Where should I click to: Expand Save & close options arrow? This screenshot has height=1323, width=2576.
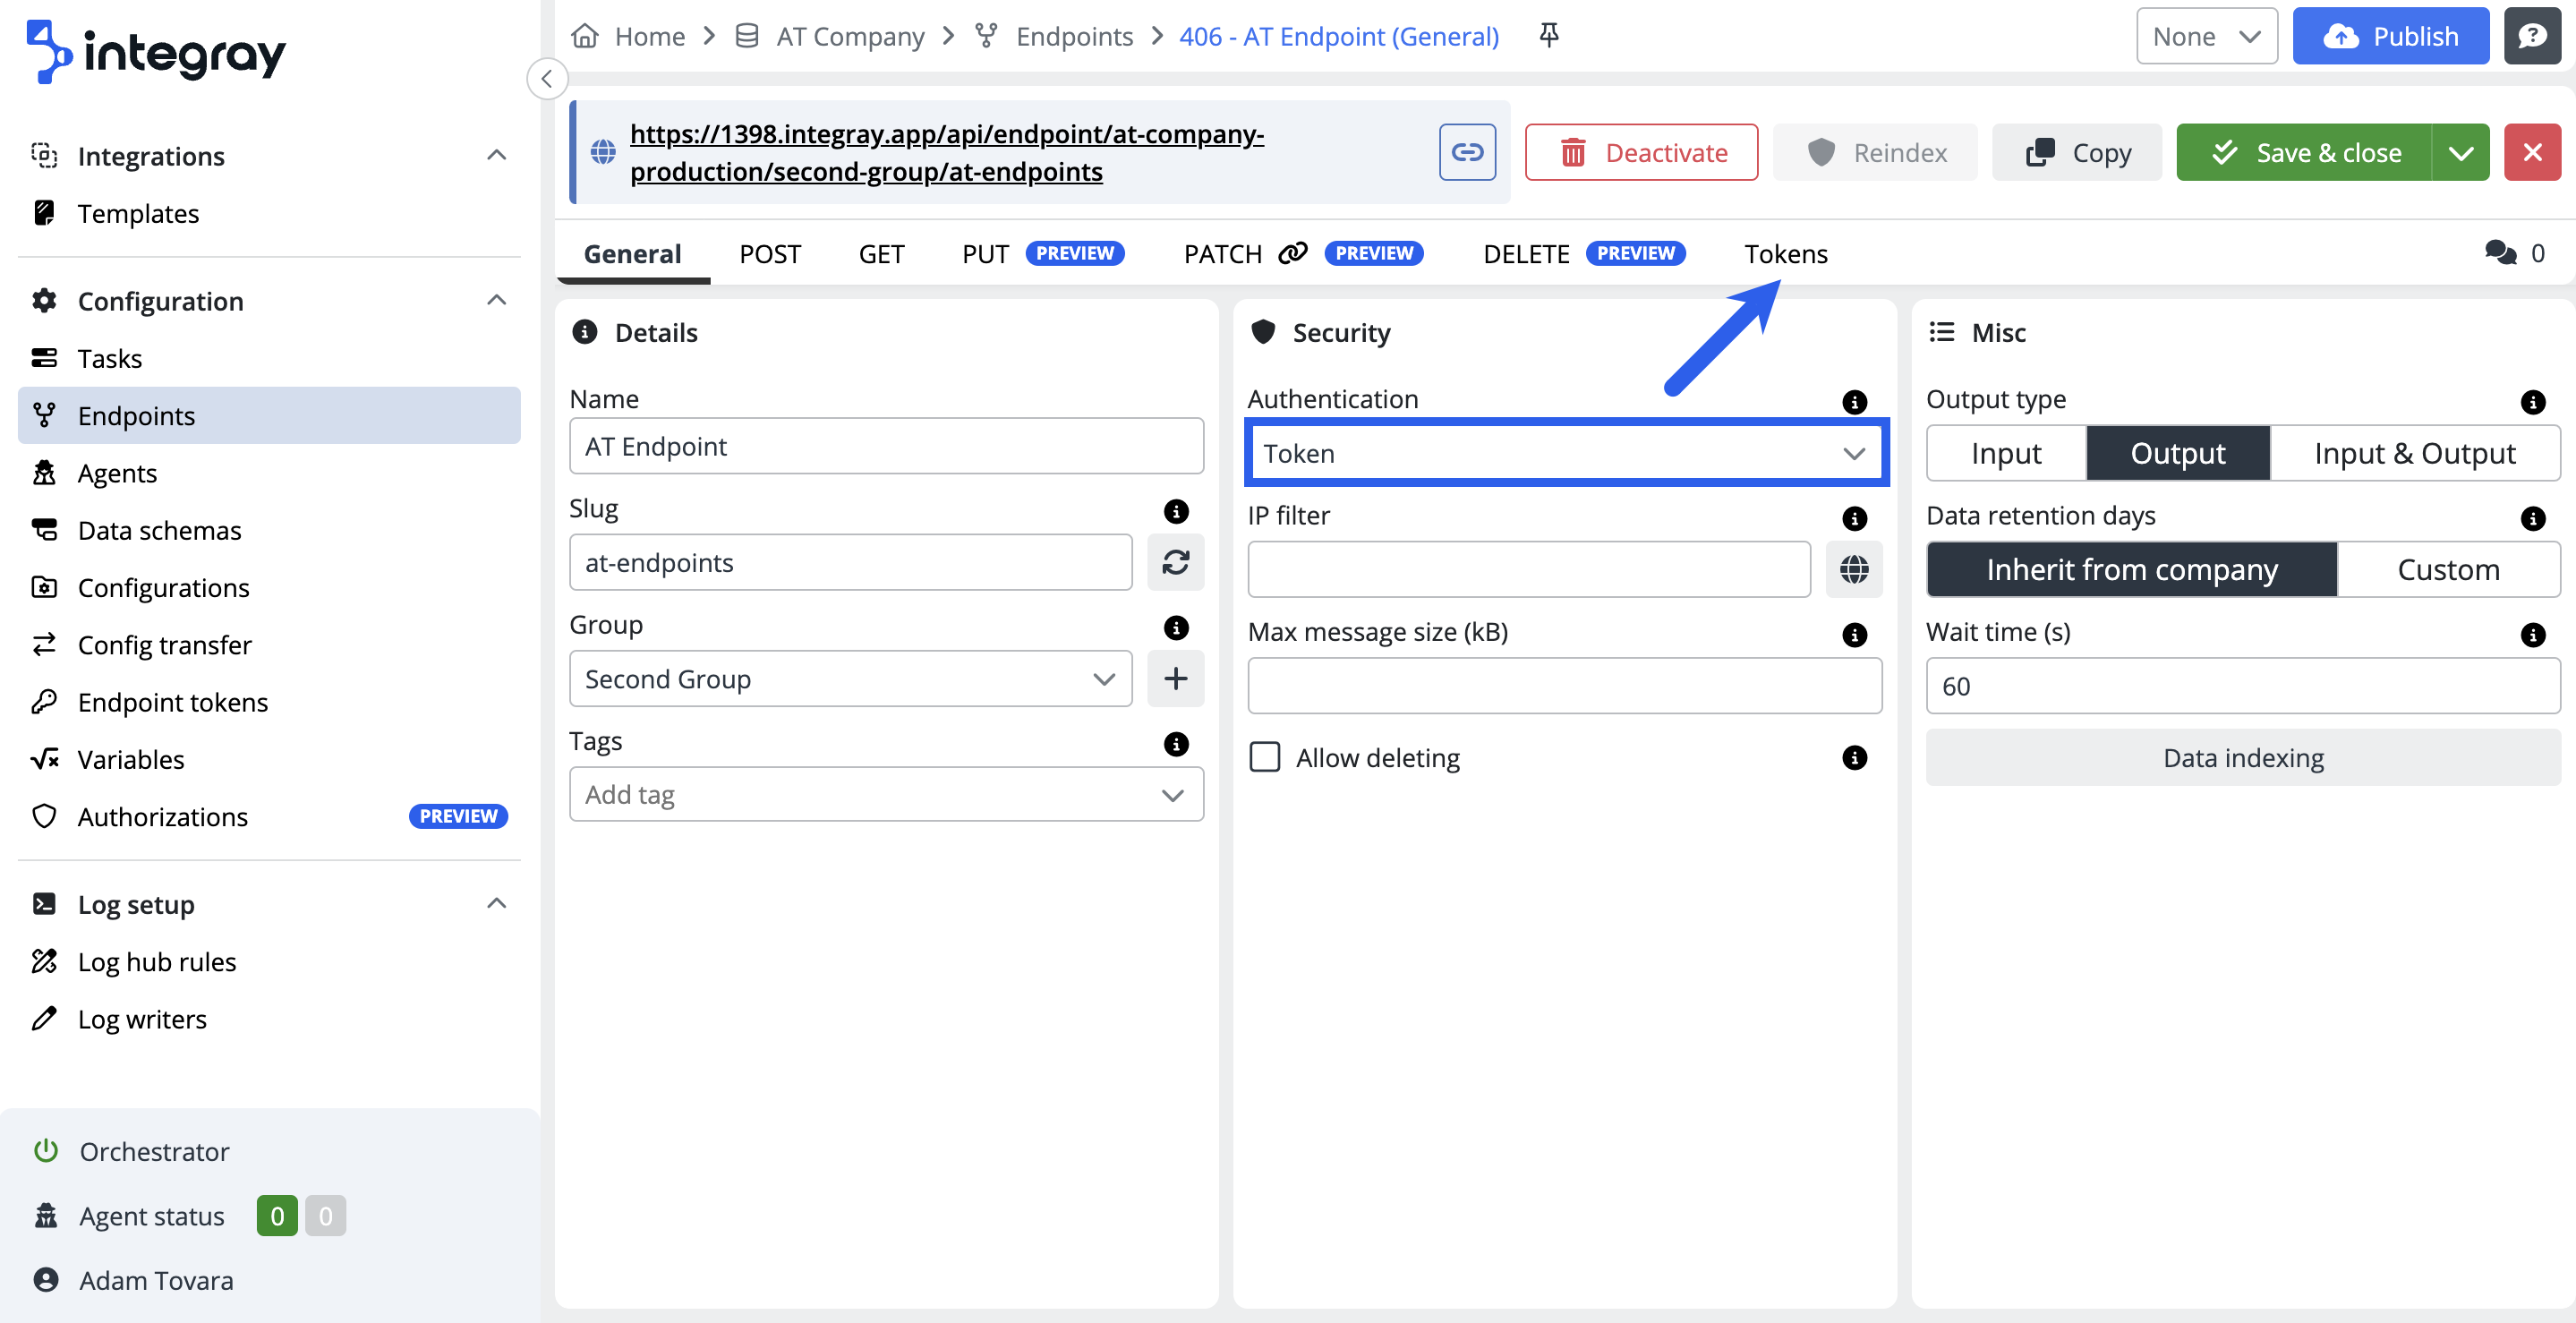pyautogui.click(x=2460, y=152)
